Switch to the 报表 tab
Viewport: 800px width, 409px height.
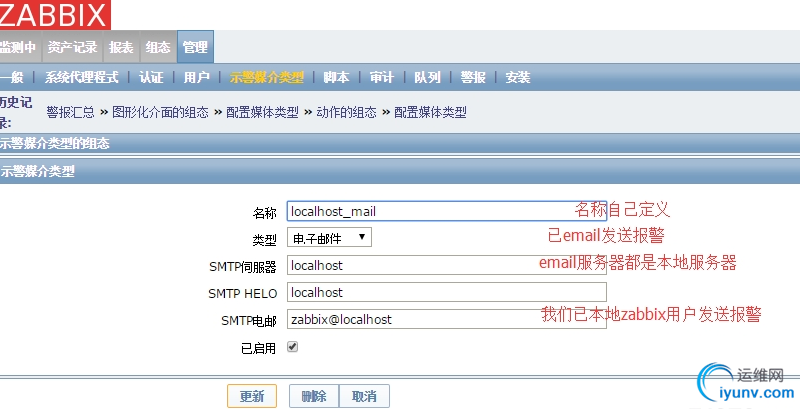(x=121, y=47)
